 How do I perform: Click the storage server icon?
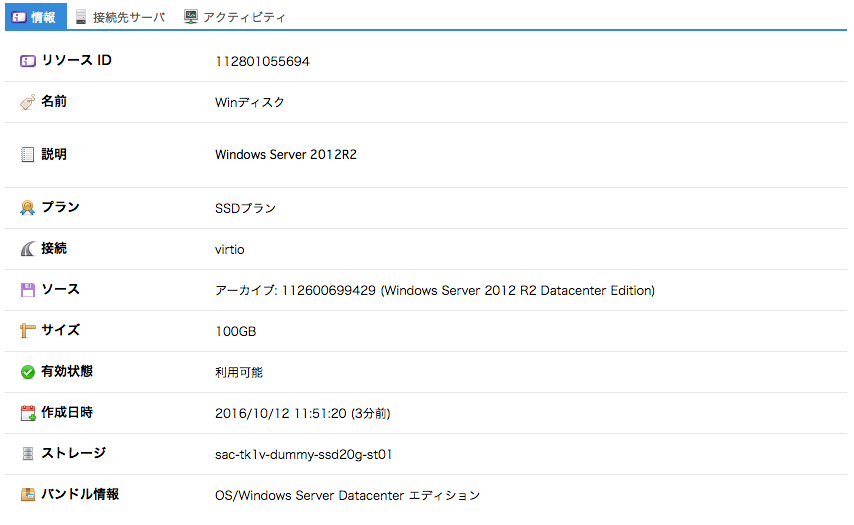coord(28,454)
